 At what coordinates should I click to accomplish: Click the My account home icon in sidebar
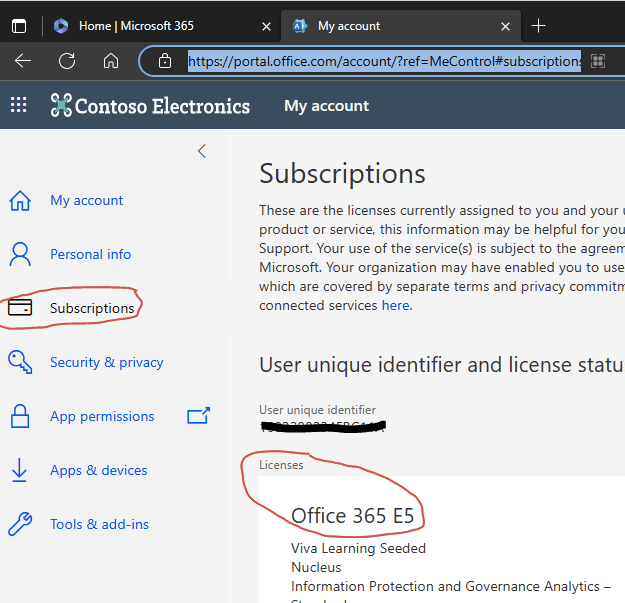[x=20, y=200]
